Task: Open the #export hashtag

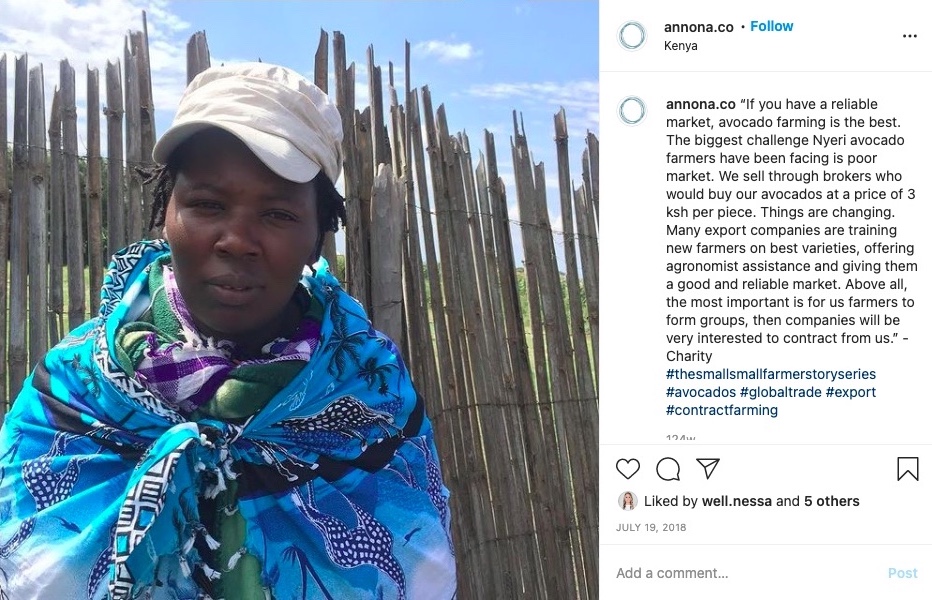Action: (x=851, y=392)
